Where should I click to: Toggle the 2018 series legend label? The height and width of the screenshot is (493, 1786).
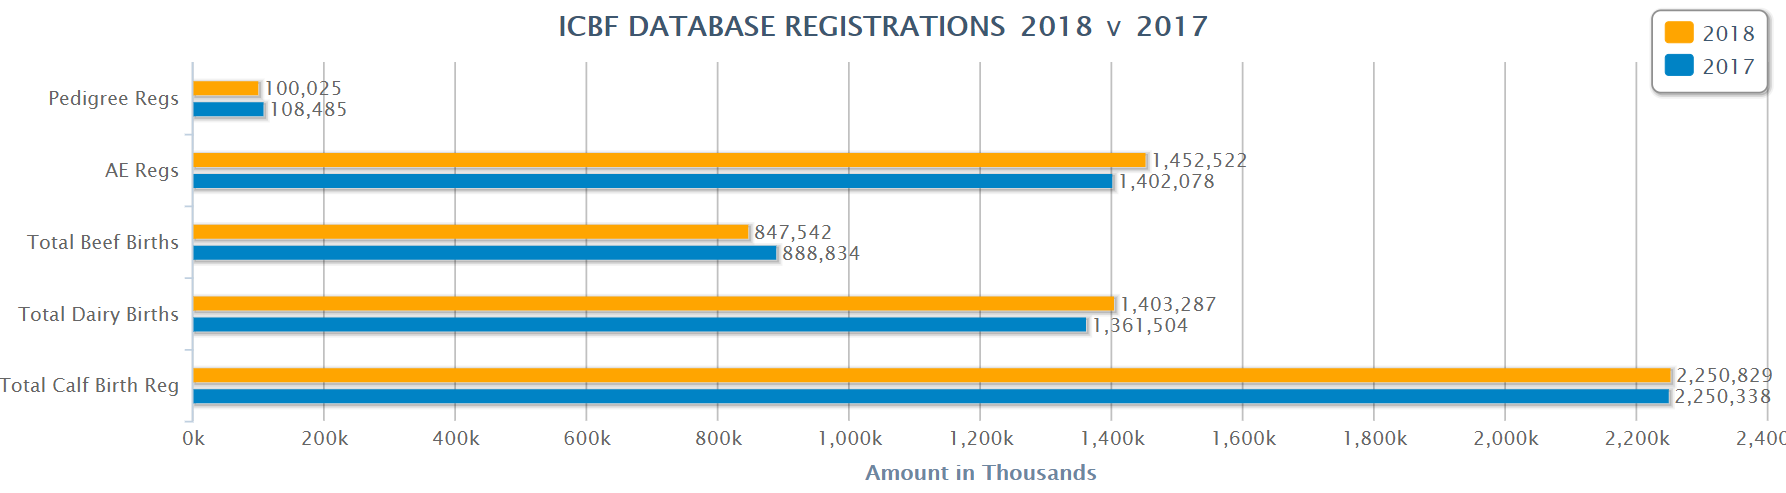tap(1728, 34)
